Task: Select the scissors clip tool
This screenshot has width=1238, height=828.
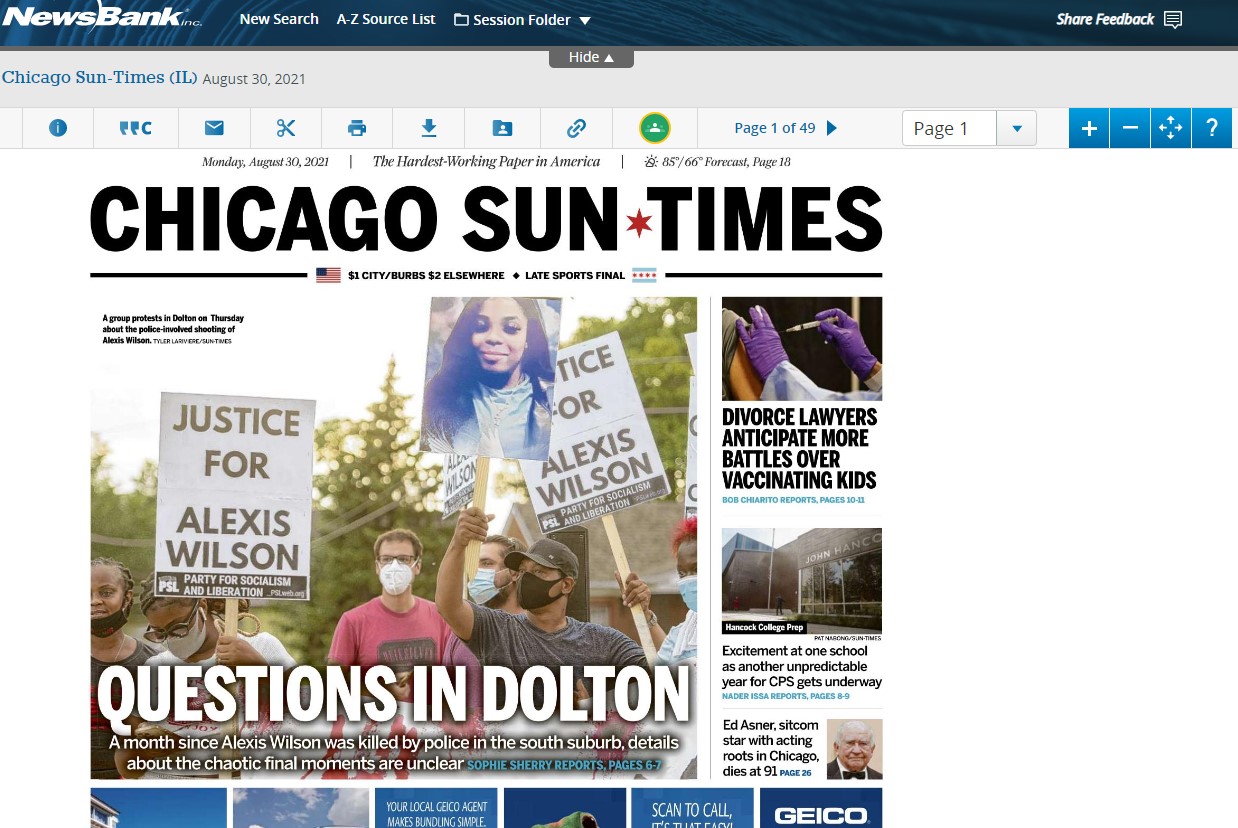Action: pyautogui.click(x=286, y=128)
